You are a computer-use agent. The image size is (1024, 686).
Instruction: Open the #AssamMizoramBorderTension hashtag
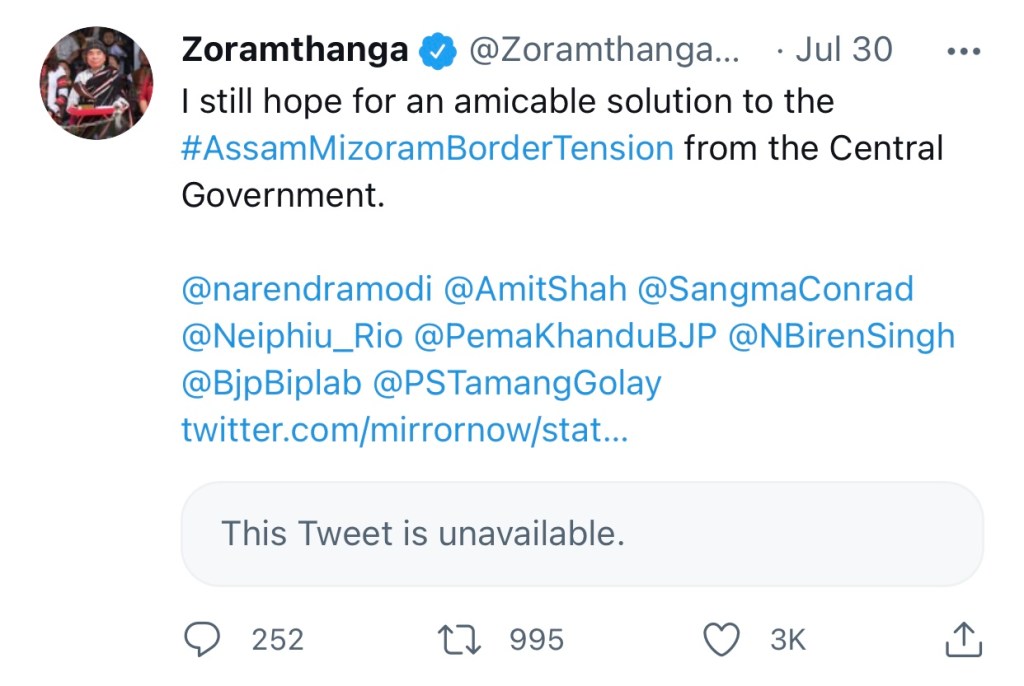(427, 148)
